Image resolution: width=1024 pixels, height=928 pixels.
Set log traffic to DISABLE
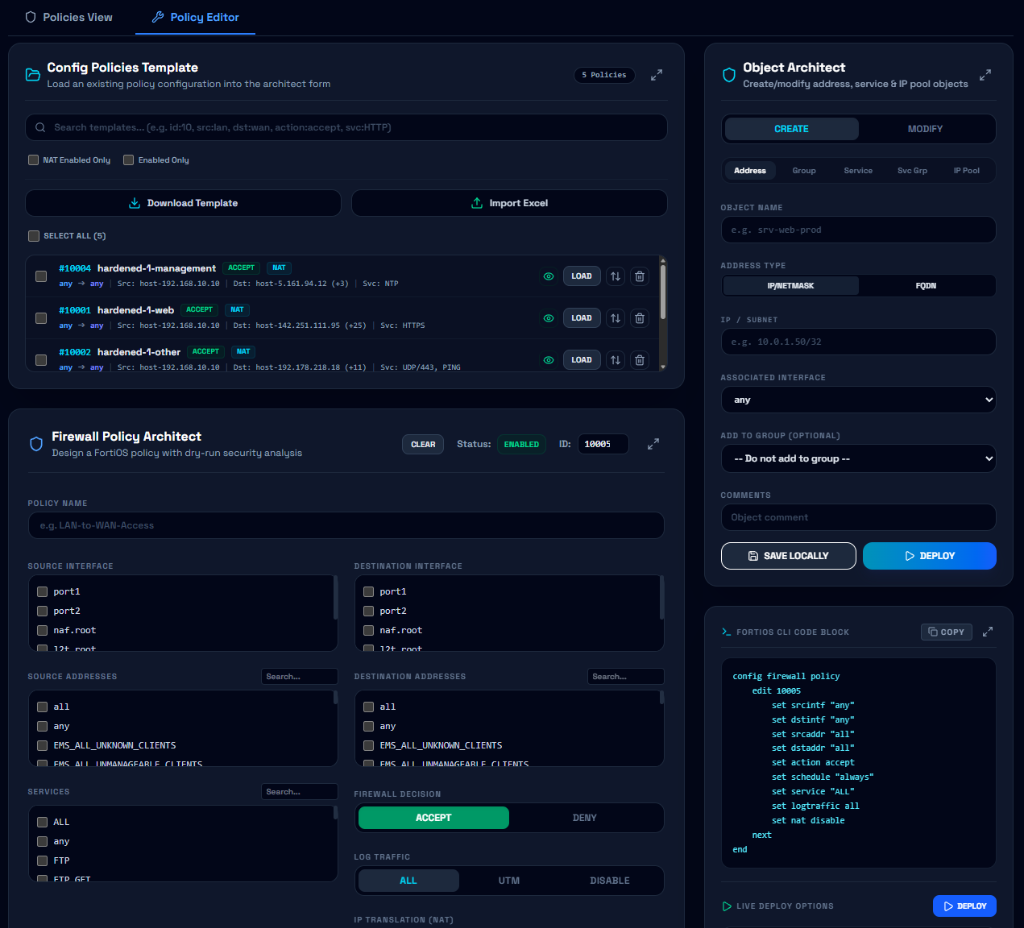coord(609,880)
